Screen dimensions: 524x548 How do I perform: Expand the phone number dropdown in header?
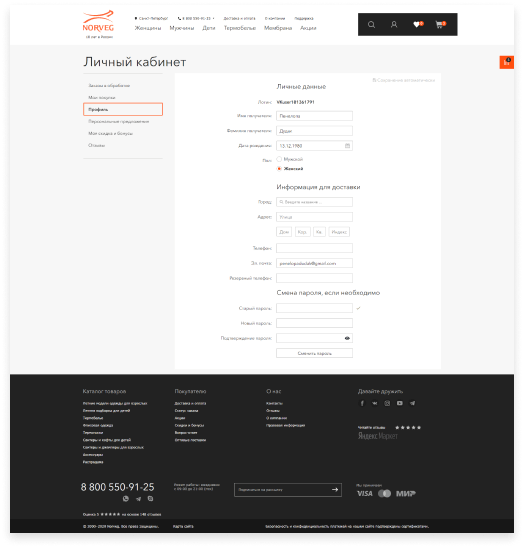click(196, 18)
